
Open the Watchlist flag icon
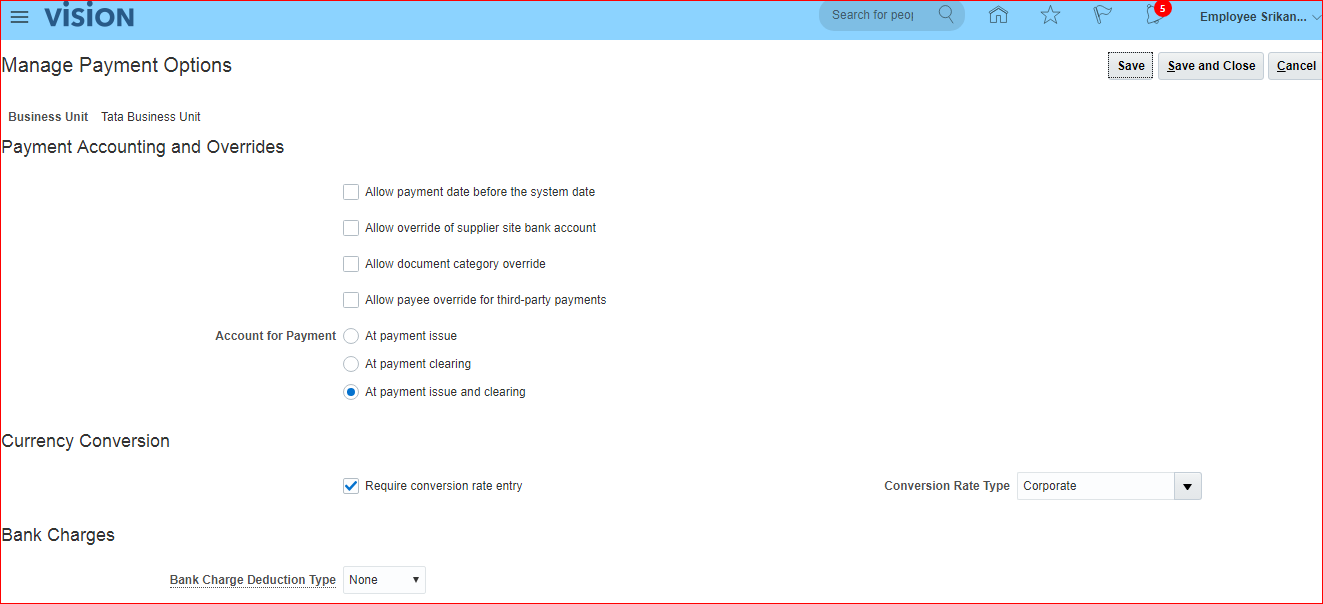pos(1102,15)
